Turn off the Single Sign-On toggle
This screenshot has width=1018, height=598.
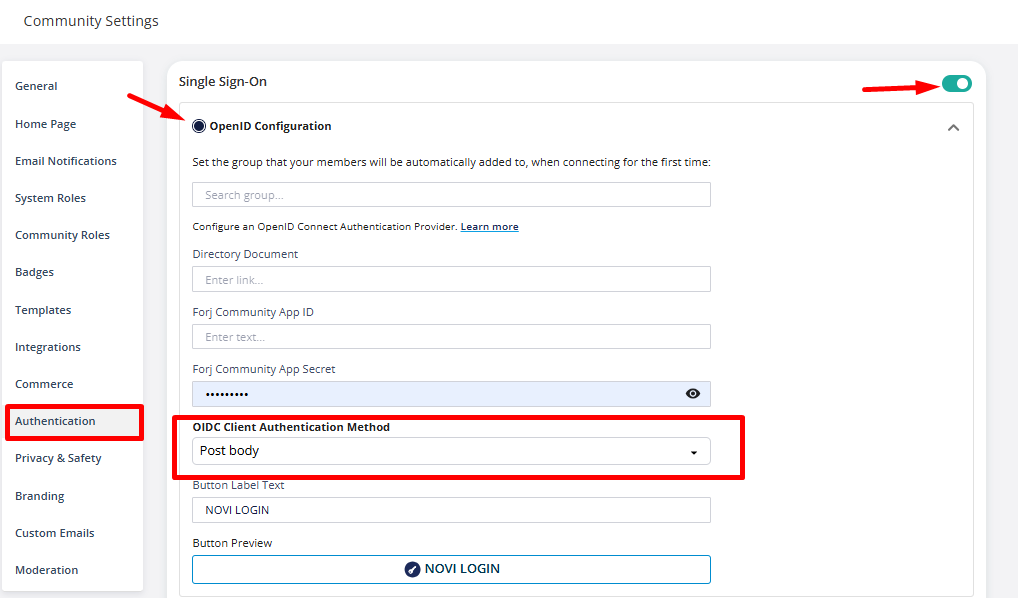click(x=957, y=84)
